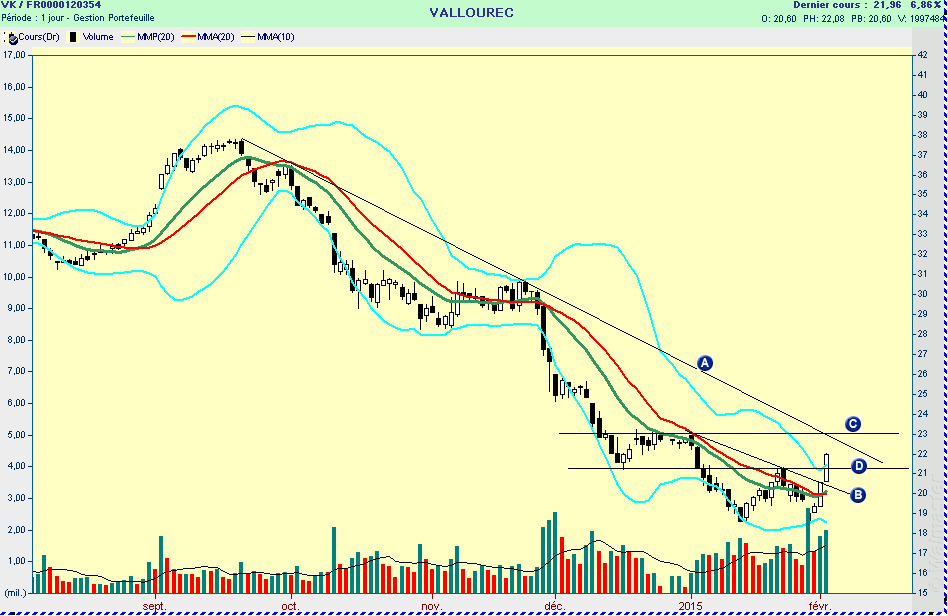
Task: Click the "(mil.)" volume unit label
Action: coord(15,593)
